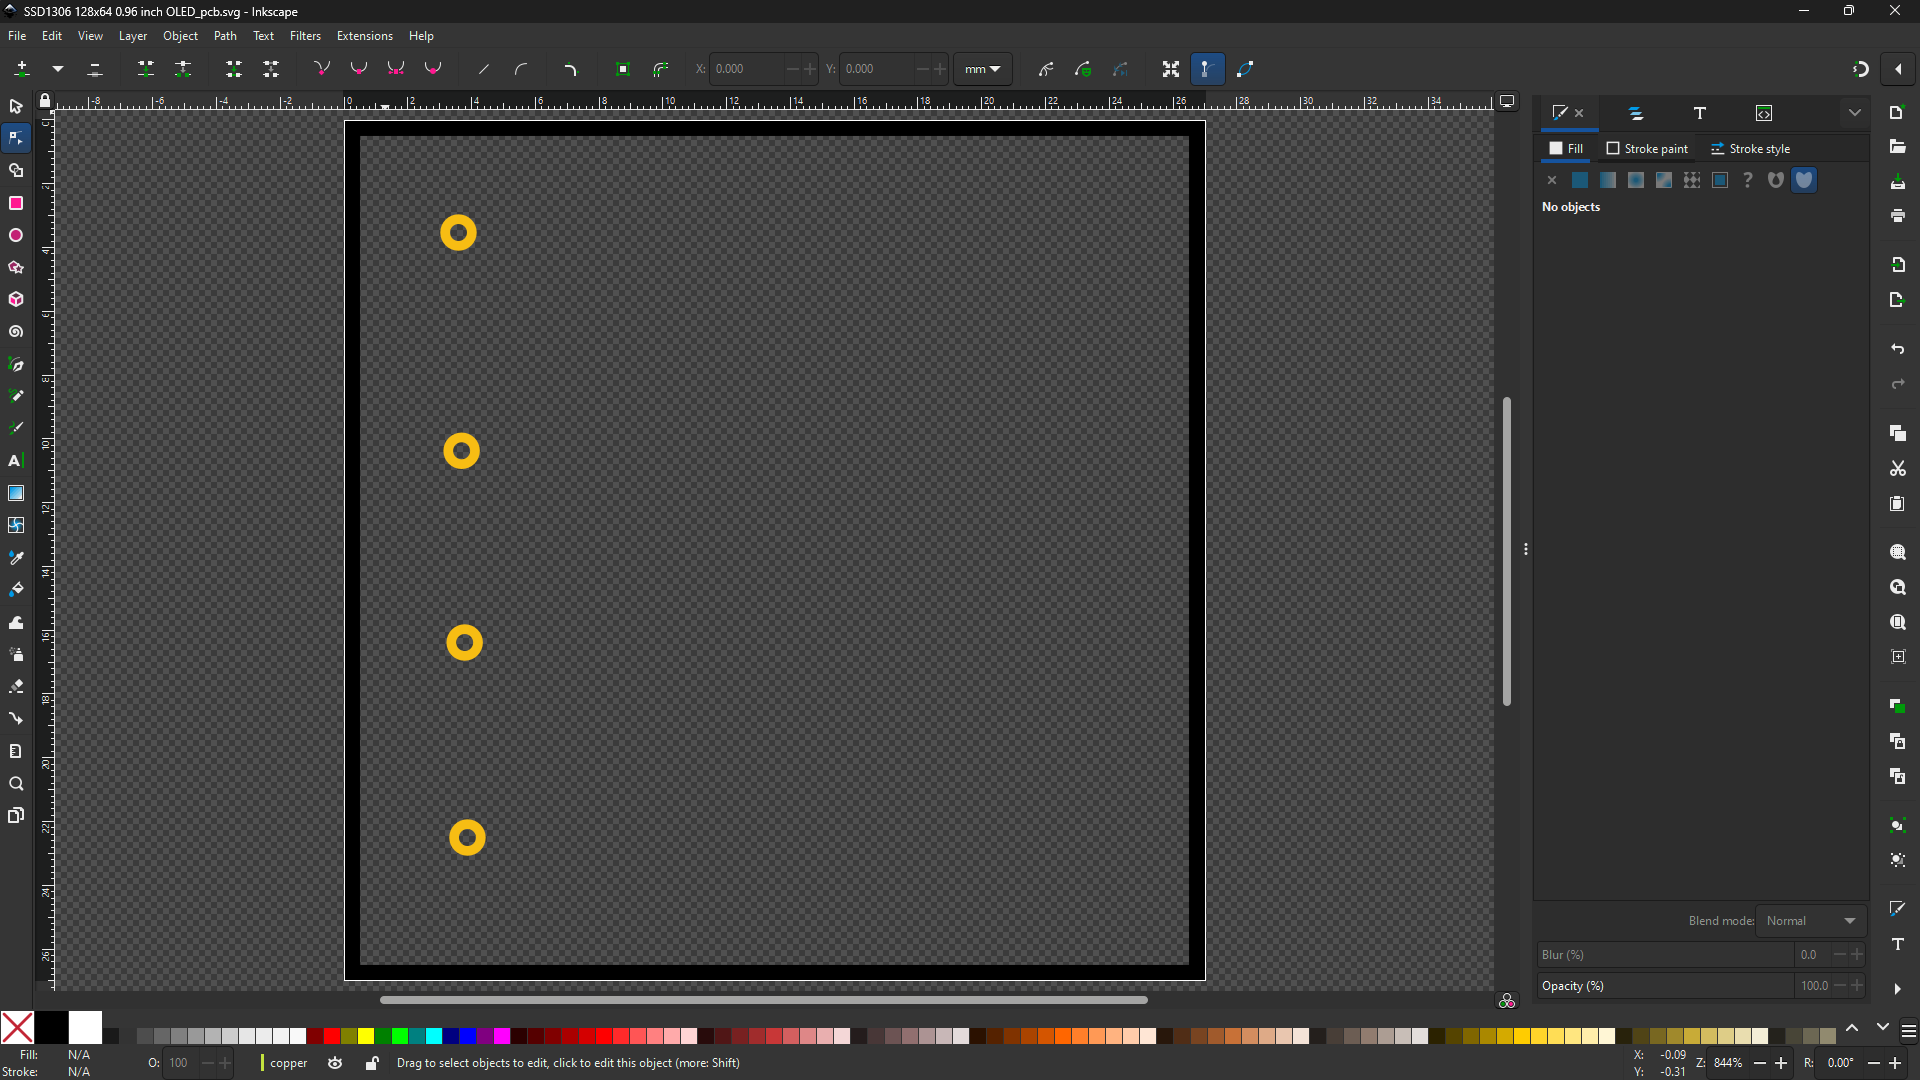
Task: Click Stroke paint panel button
Action: [1647, 148]
